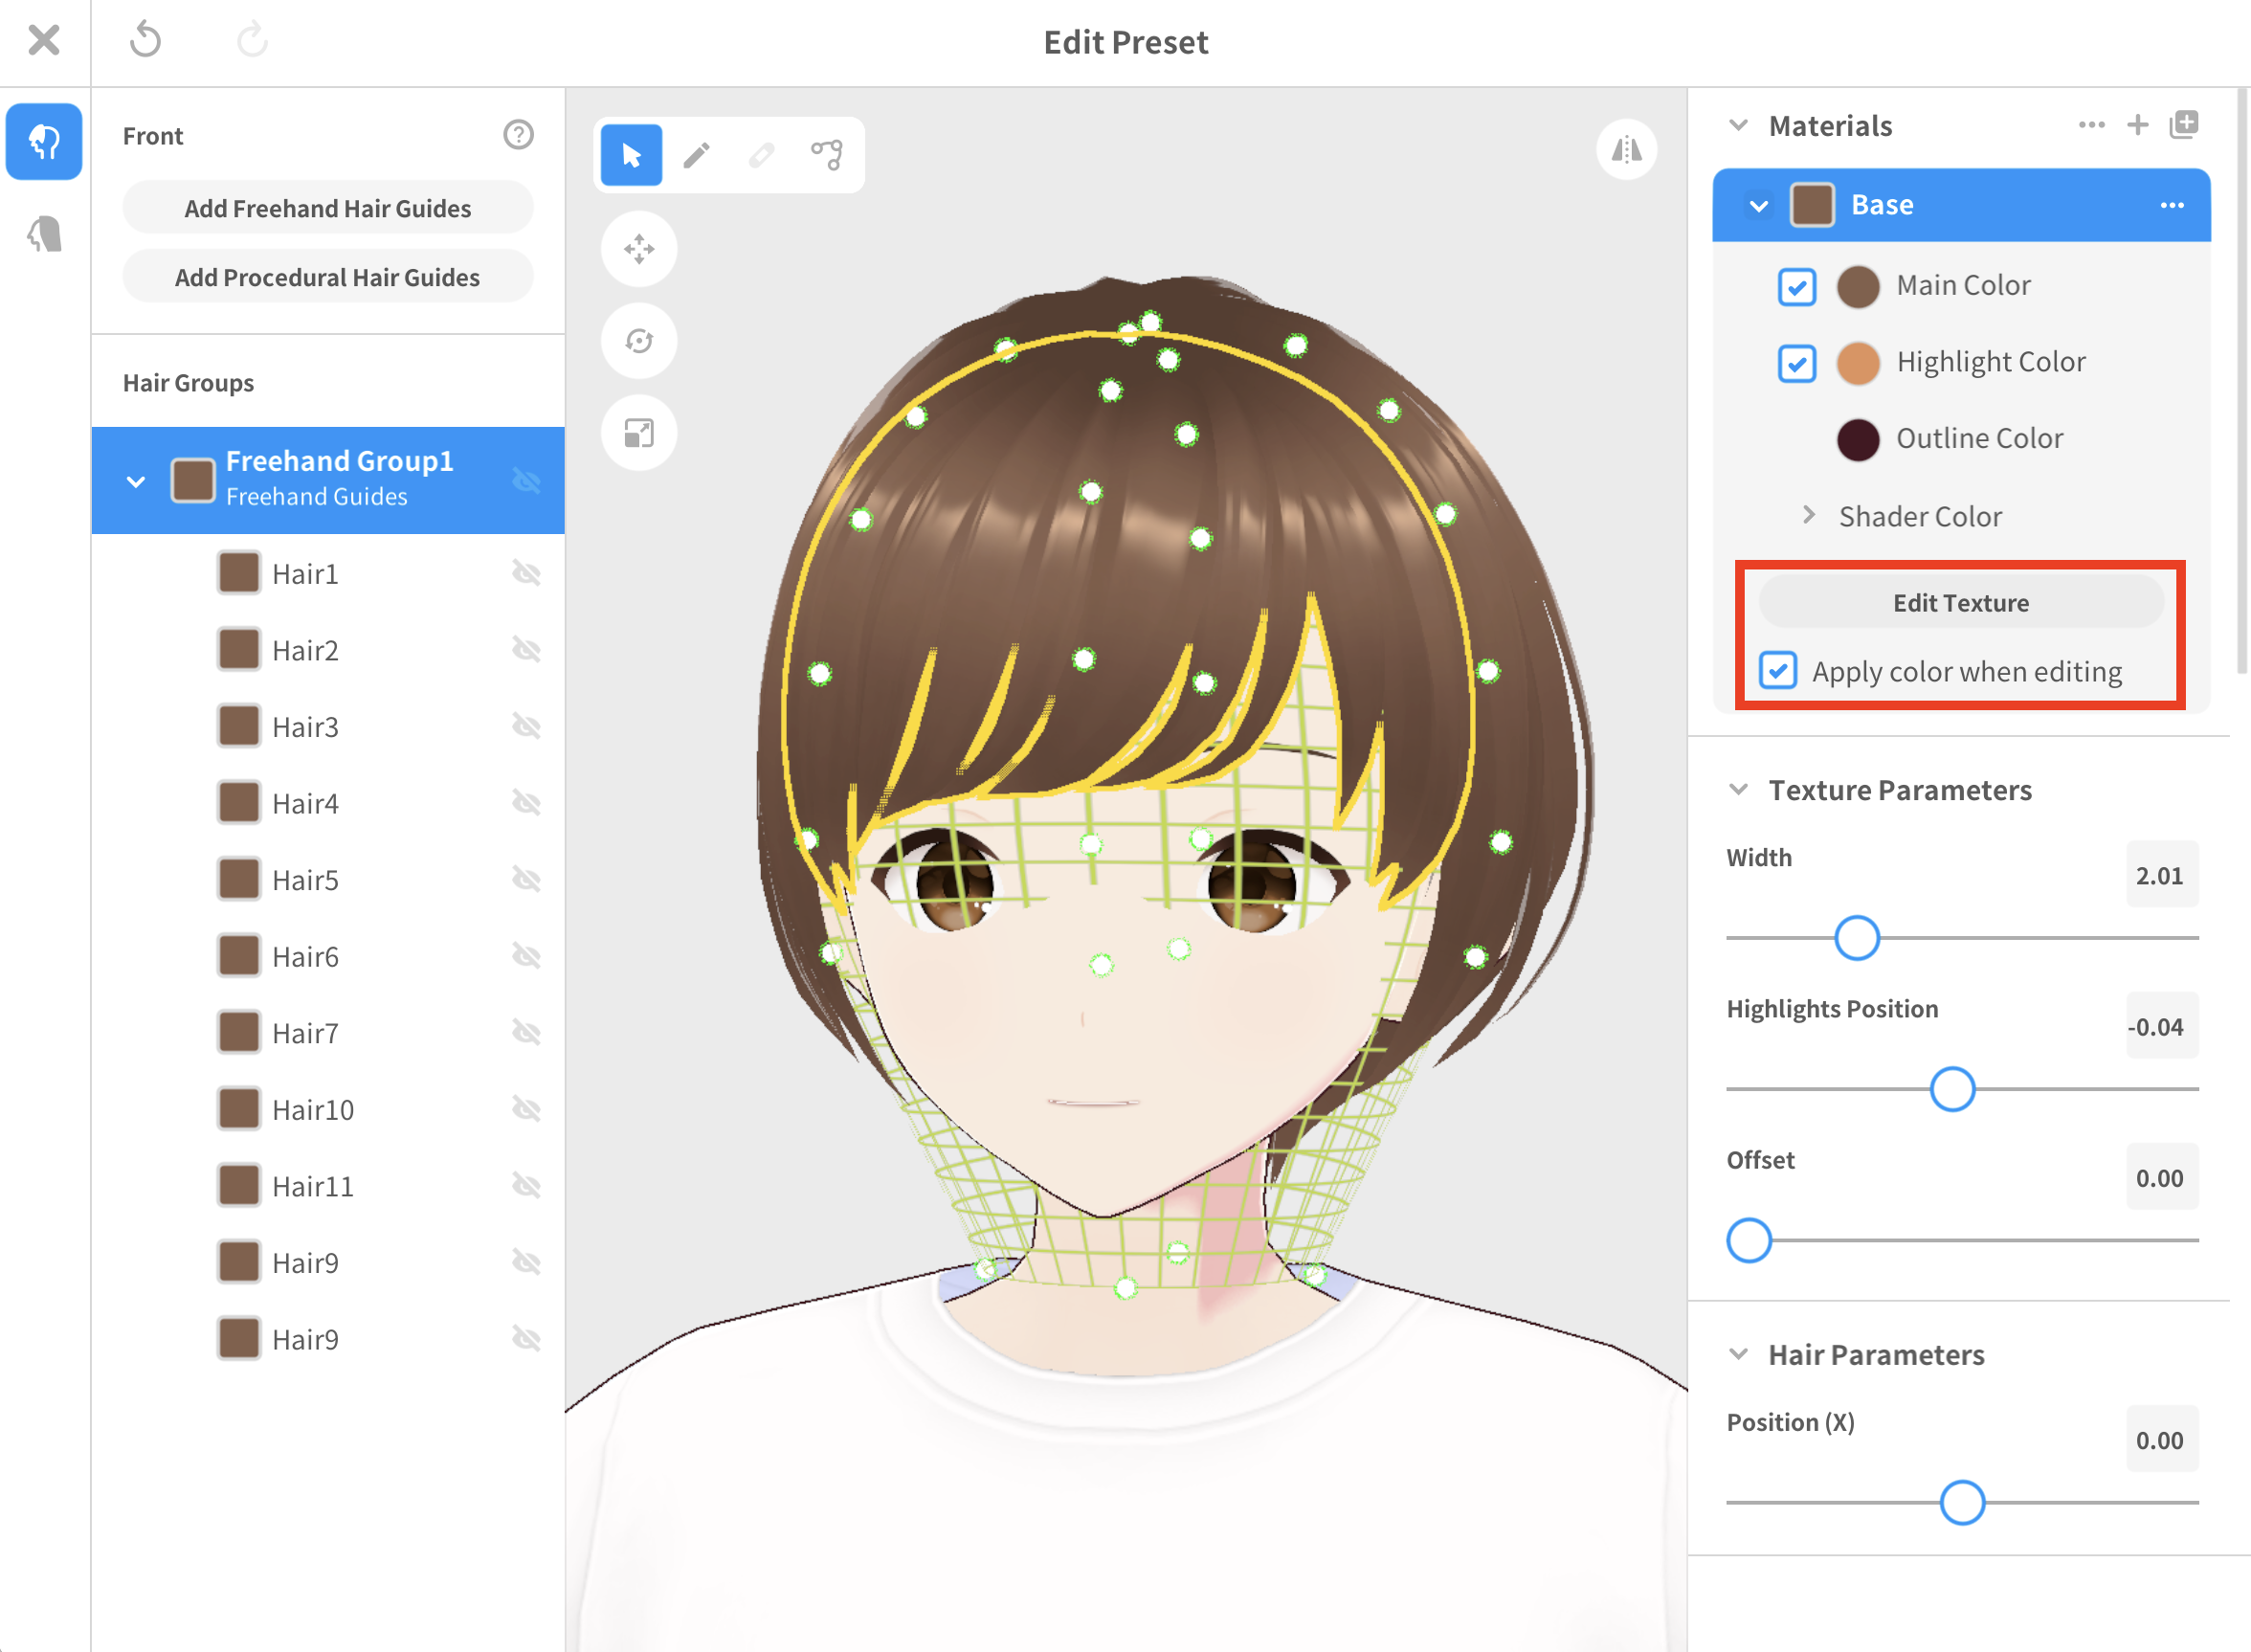The height and width of the screenshot is (1652, 2251).
Task: Toggle visibility of Hair4
Action: tap(526, 803)
